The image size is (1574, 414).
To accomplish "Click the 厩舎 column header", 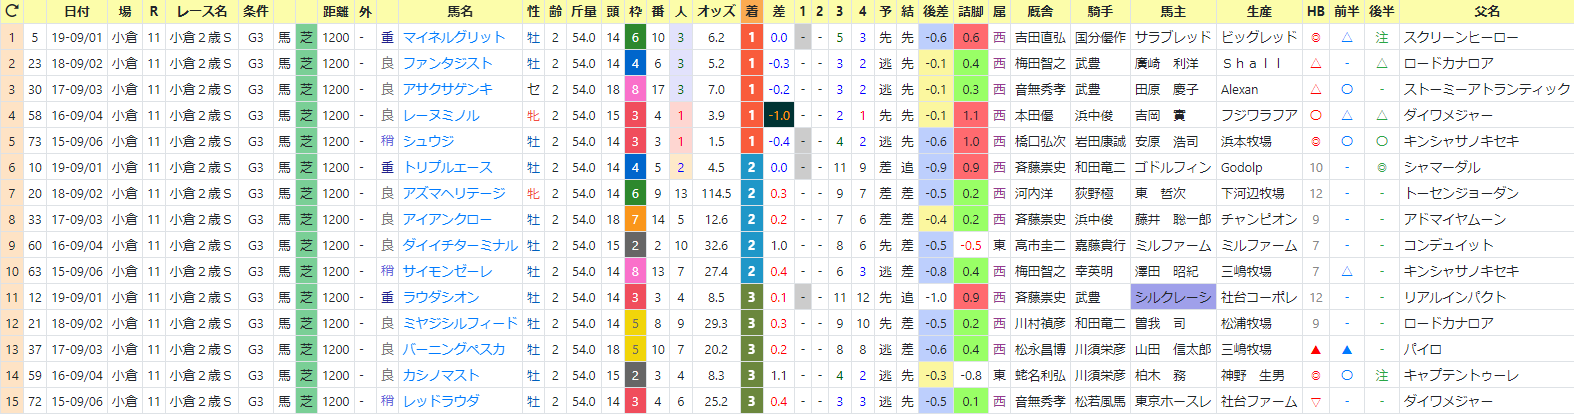I will pos(1040,11).
